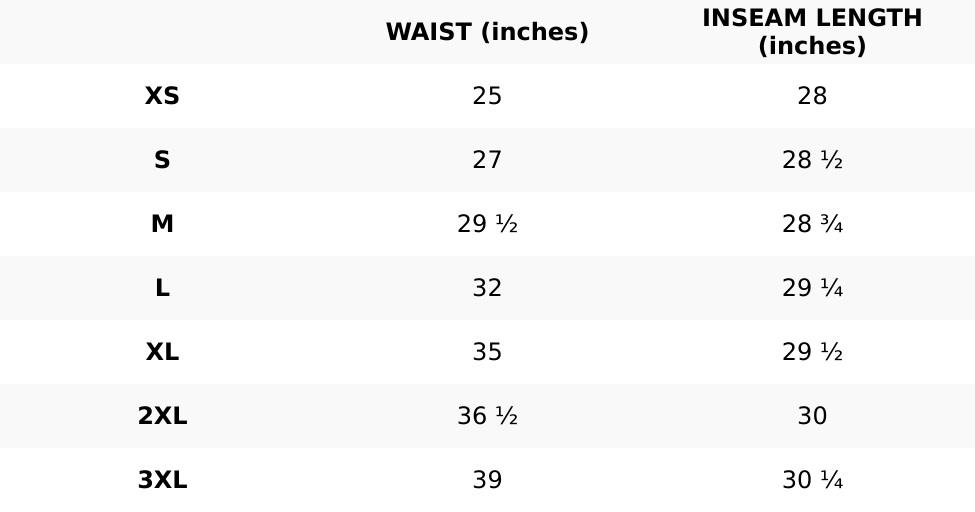Click the 3XL waist value 39
Viewport: 975px width, 512px height.
point(487,480)
